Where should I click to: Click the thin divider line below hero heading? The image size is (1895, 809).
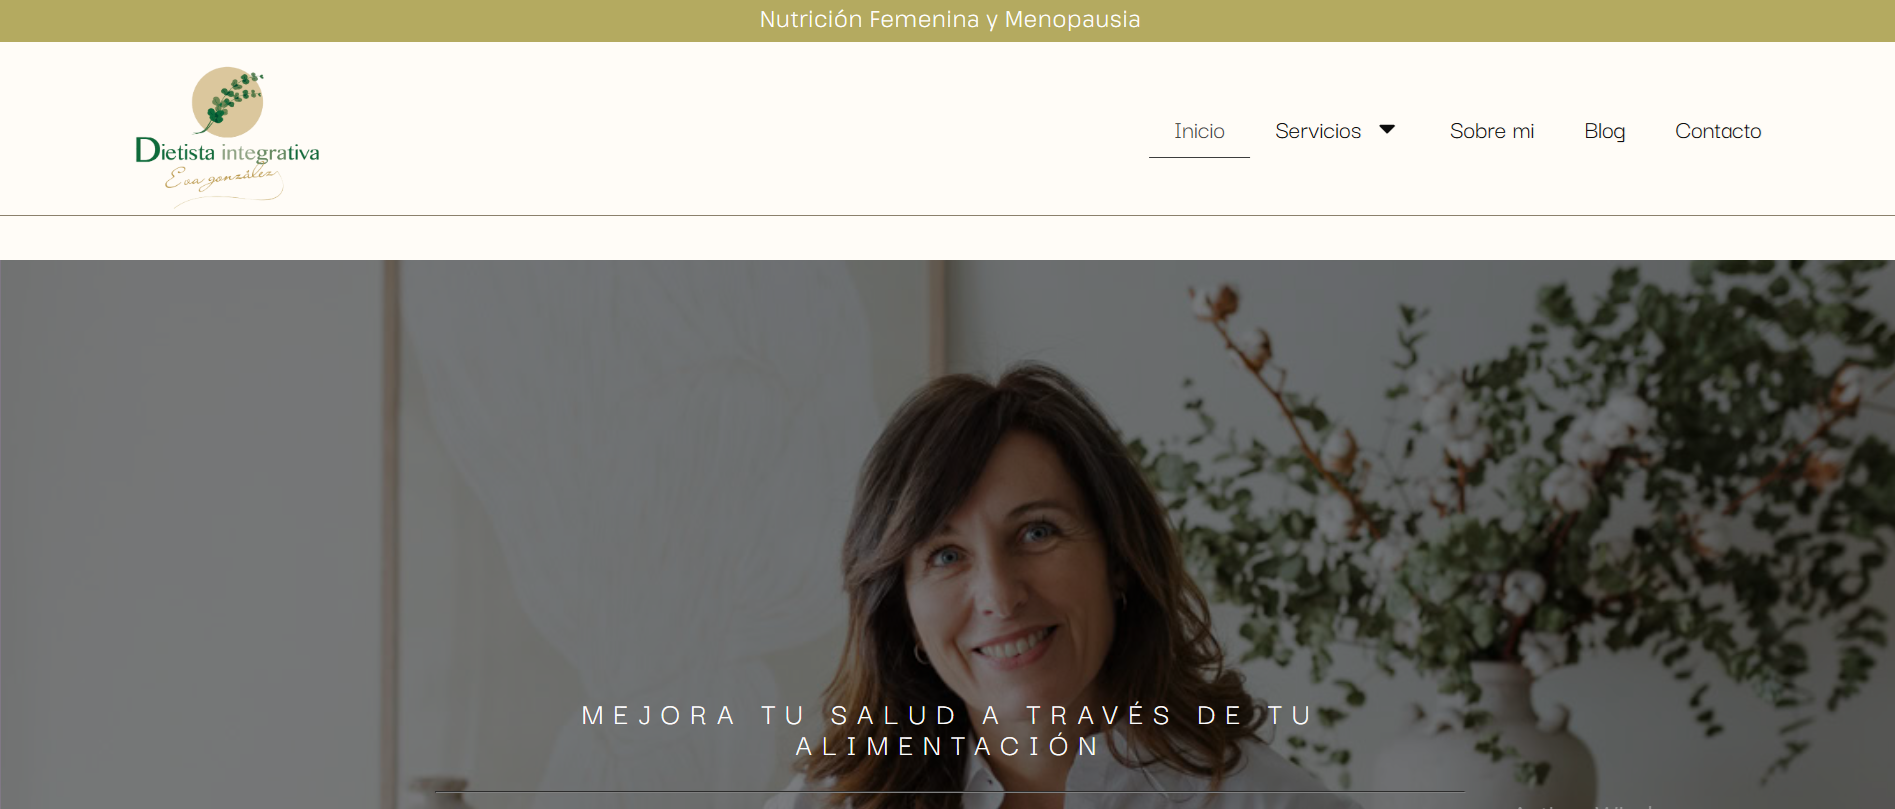coord(949,792)
